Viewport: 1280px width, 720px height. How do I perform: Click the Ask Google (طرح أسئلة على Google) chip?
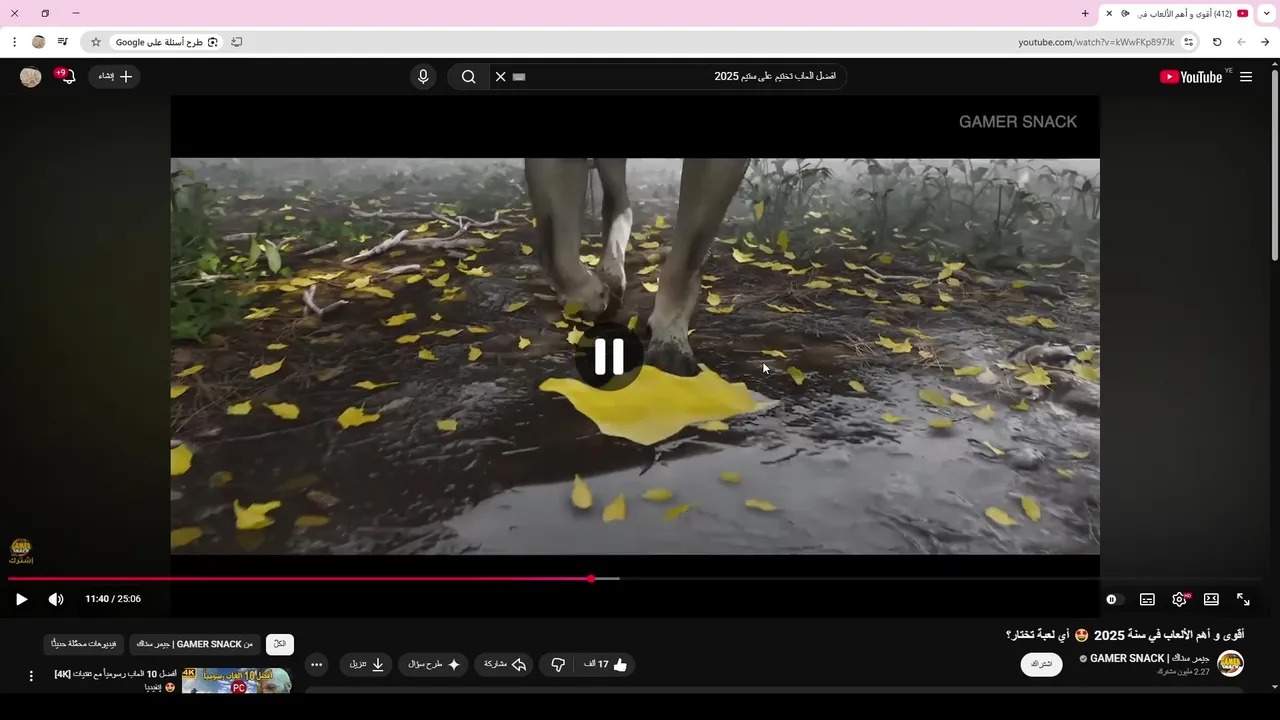click(166, 42)
